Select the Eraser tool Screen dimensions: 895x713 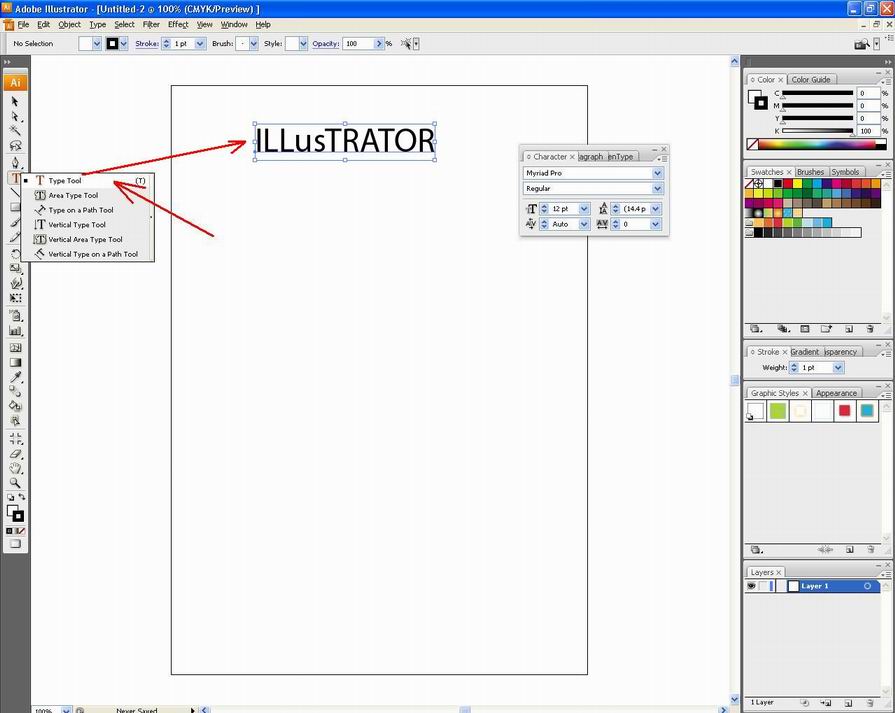(x=15, y=454)
